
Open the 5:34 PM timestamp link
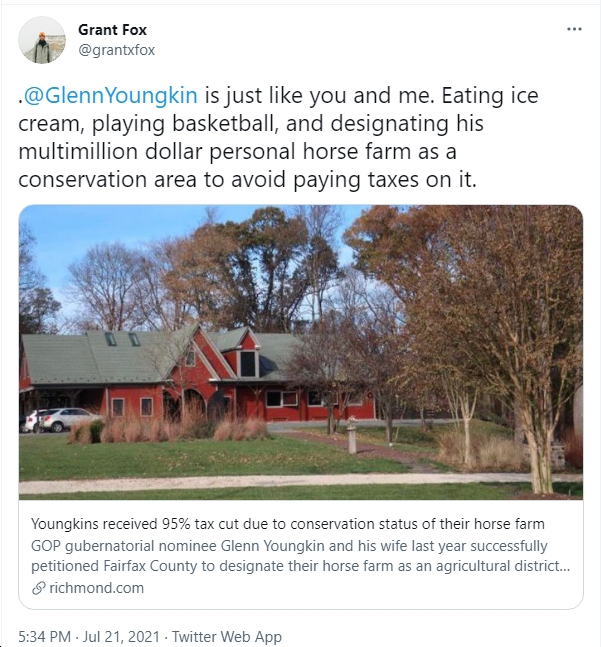coord(45,636)
